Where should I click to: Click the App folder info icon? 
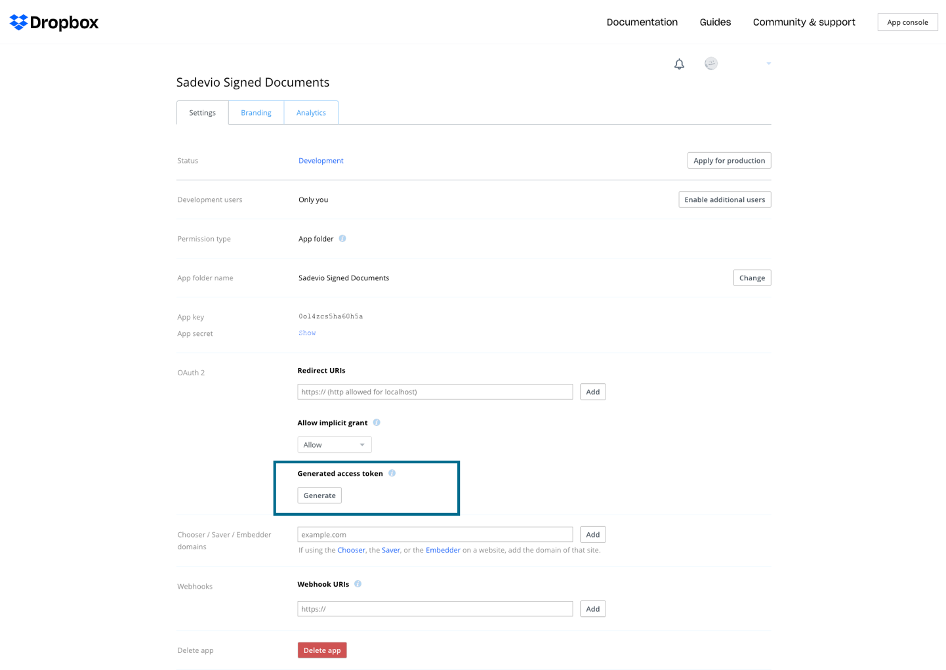[x=342, y=238]
